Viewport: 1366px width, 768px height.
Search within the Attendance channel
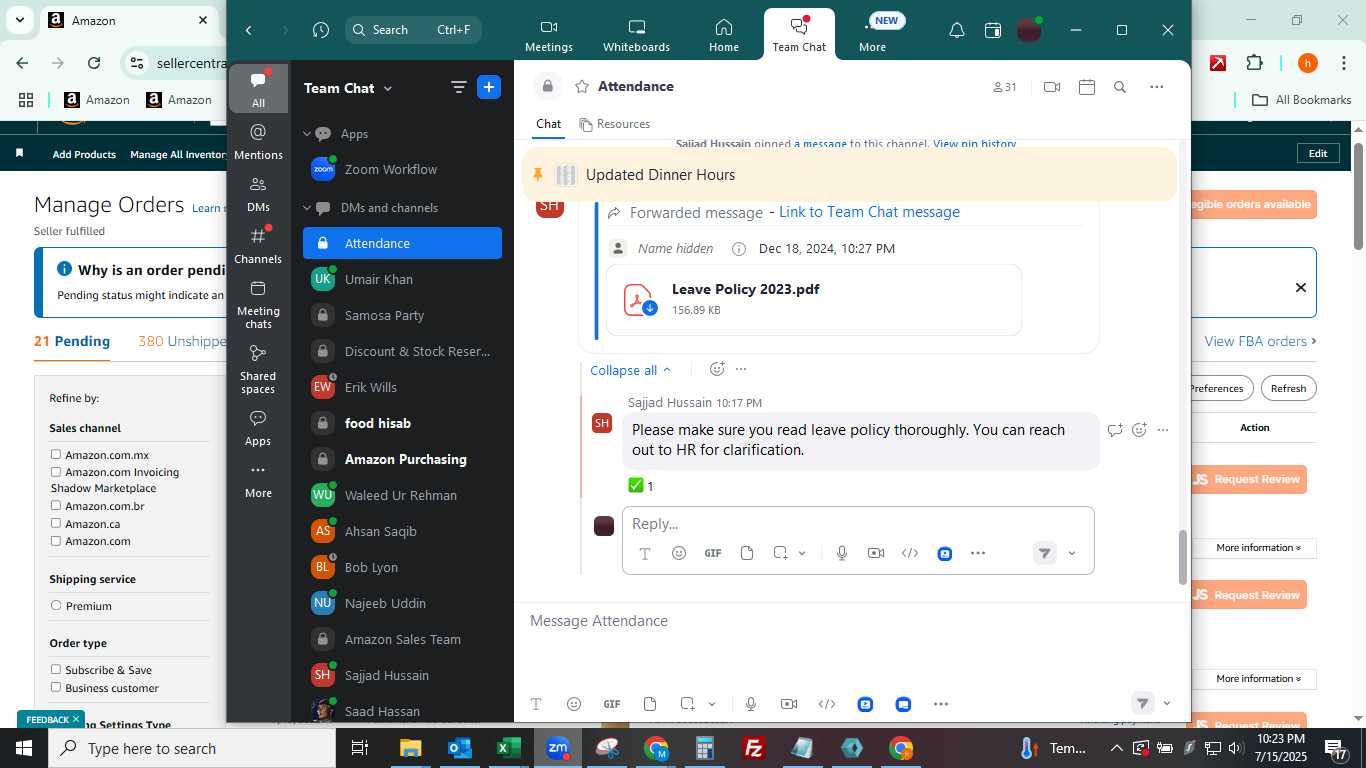coord(1120,87)
